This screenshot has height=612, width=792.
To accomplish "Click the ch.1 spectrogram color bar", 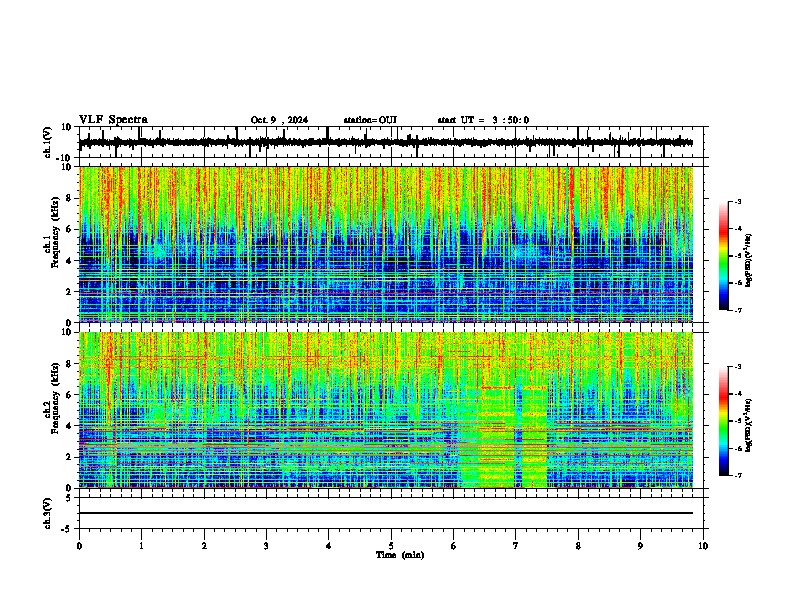I will coord(723,256).
